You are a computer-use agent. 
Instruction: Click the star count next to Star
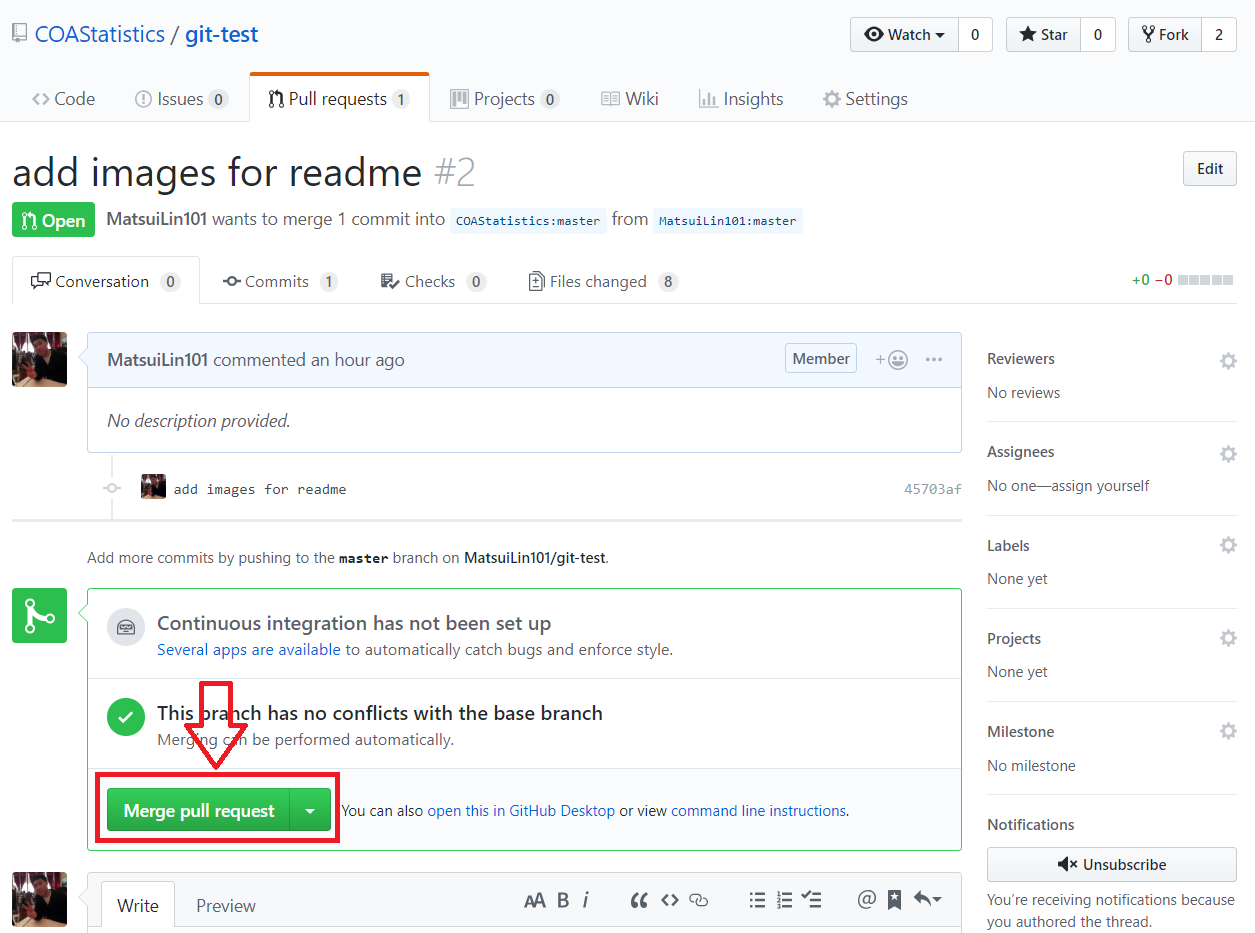click(x=1097, y=34)
